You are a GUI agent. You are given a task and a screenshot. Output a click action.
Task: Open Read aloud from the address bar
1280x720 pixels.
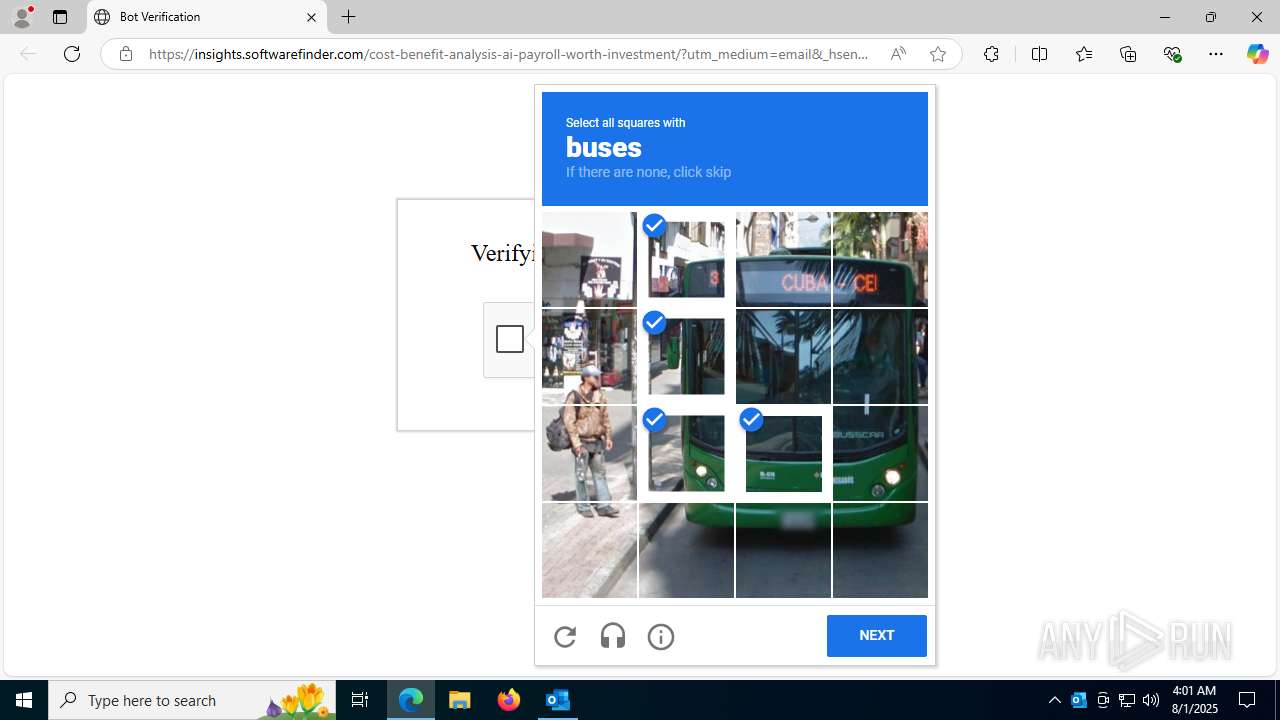898,54
